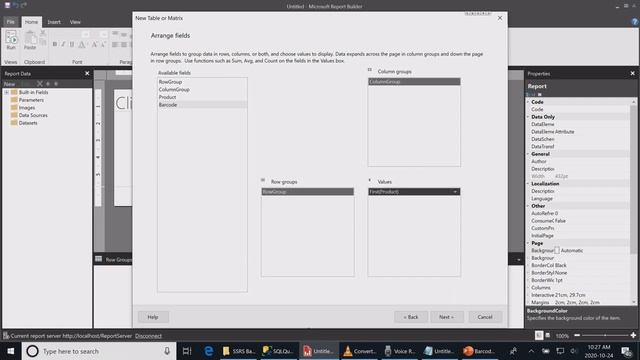Switch to the Barcod... PowerPoint taskbar item
Image resolution: width=640 pixels, height=360 pixels.
click(x=479, y=351)
